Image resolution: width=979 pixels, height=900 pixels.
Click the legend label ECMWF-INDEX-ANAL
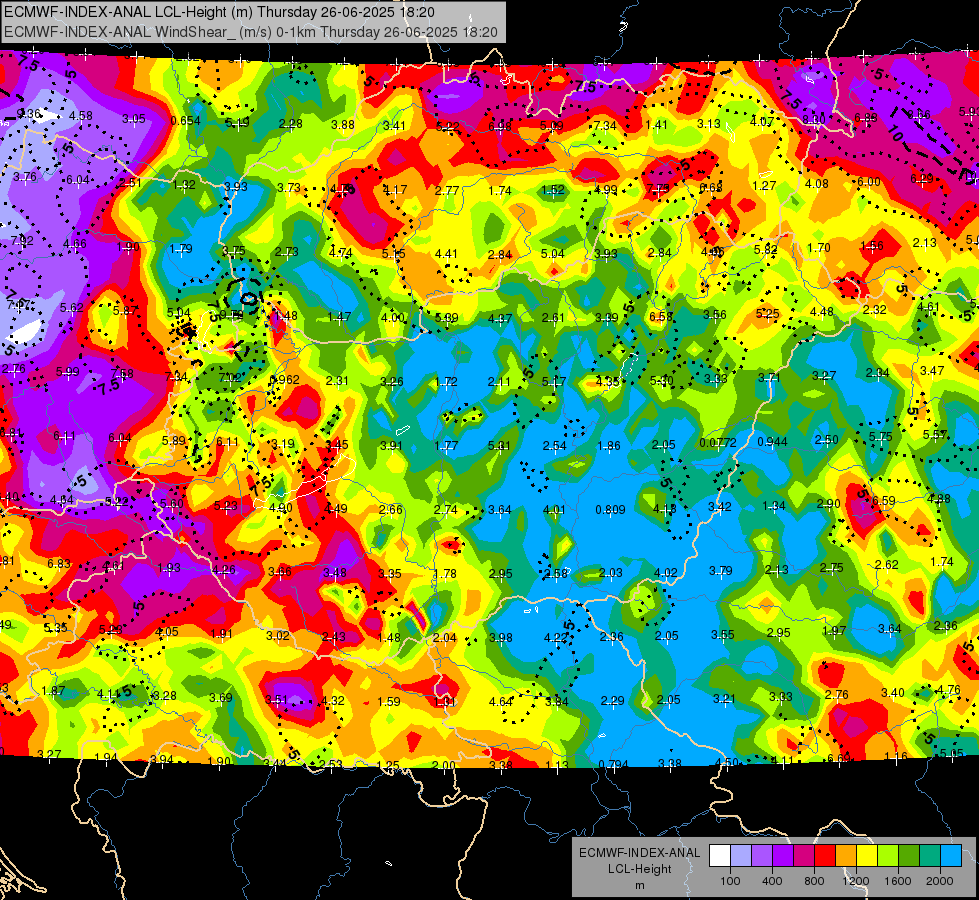point(639,853)
